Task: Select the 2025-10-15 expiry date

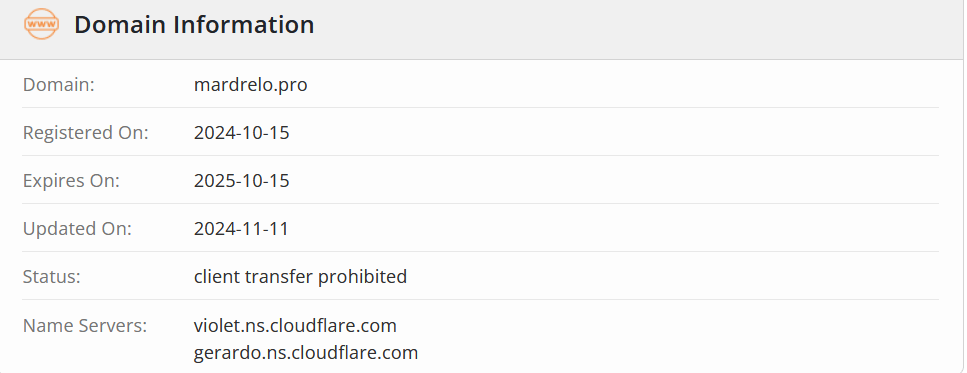Action: (242, 181)
